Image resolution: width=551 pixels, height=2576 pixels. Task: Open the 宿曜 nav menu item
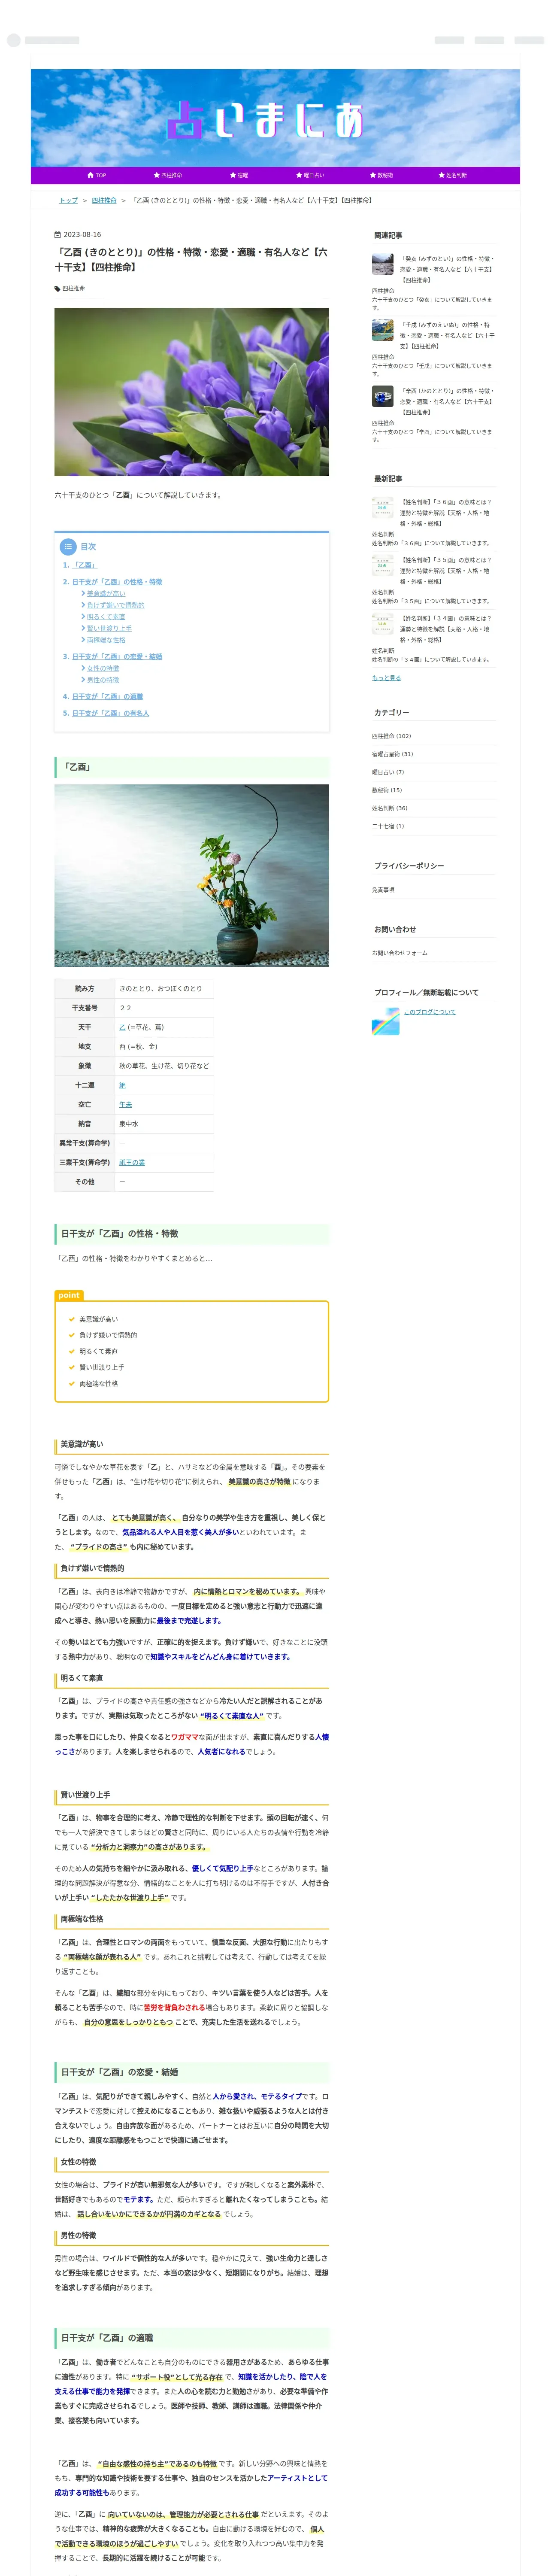239,175
